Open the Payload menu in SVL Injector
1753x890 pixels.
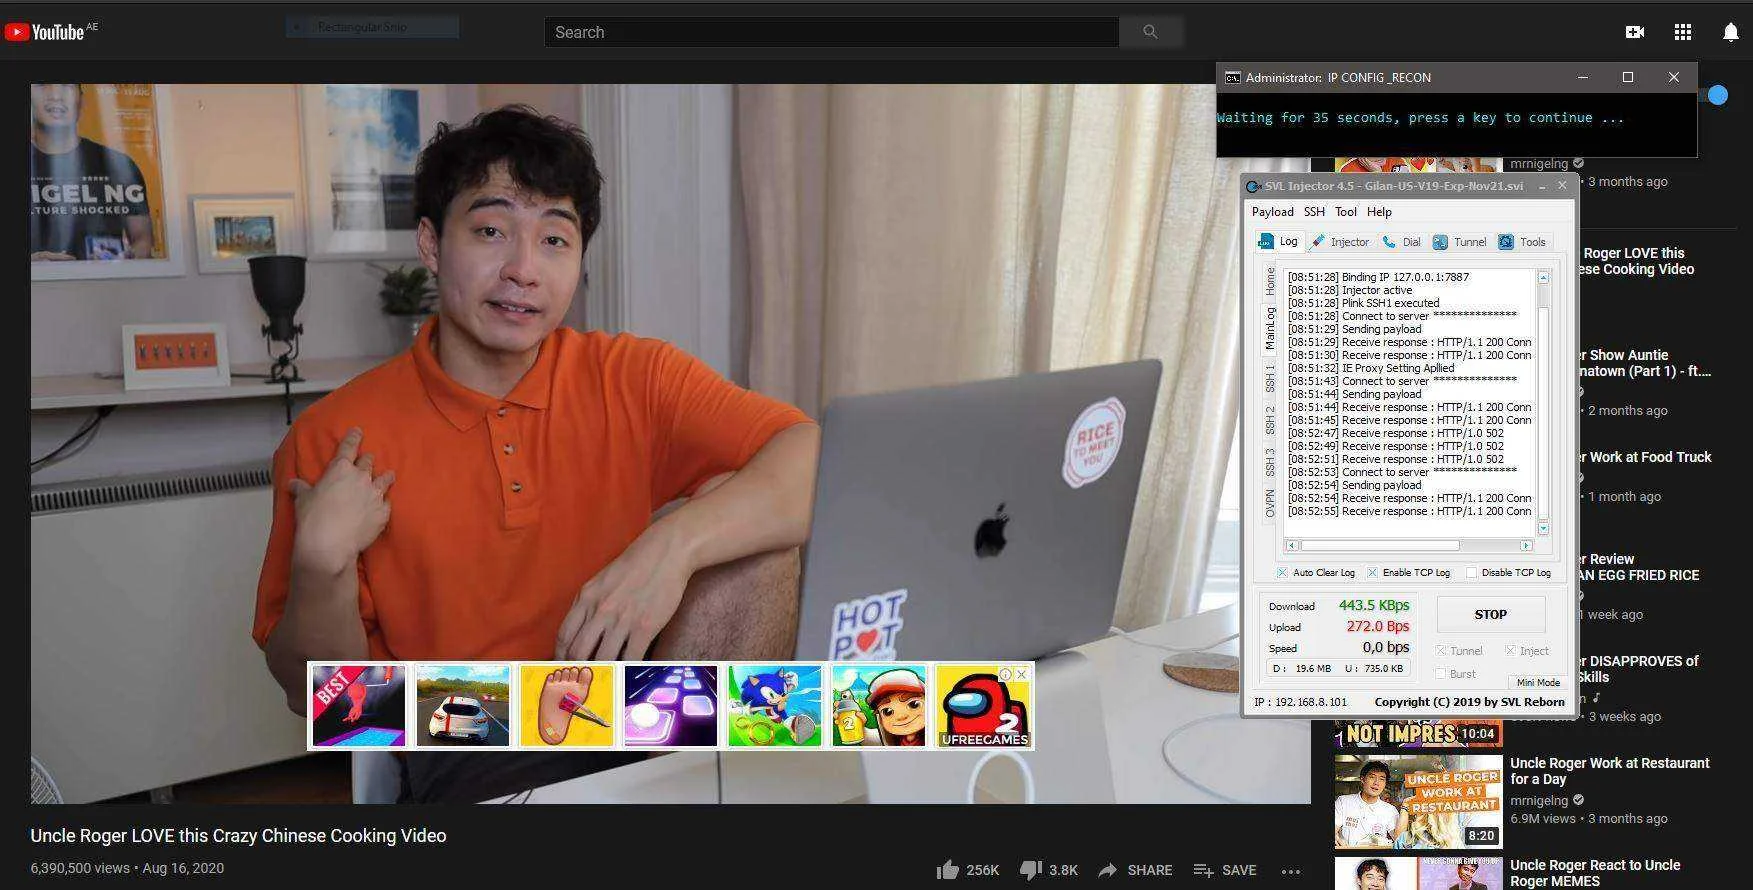(1272, 212)
